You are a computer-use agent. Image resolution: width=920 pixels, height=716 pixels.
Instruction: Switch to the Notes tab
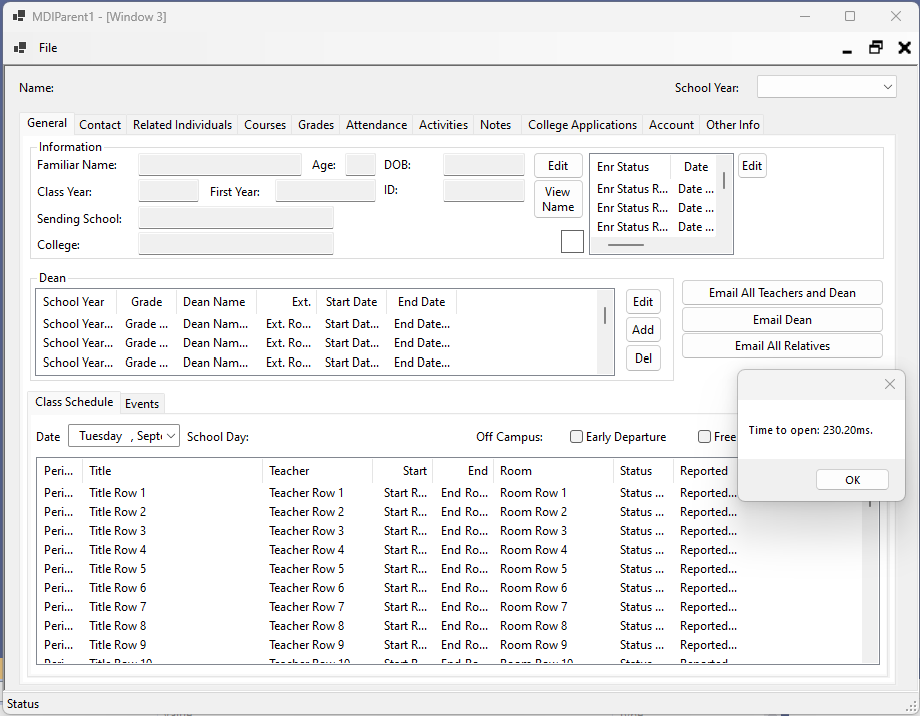pyautogui.click(x=495, y=124)
